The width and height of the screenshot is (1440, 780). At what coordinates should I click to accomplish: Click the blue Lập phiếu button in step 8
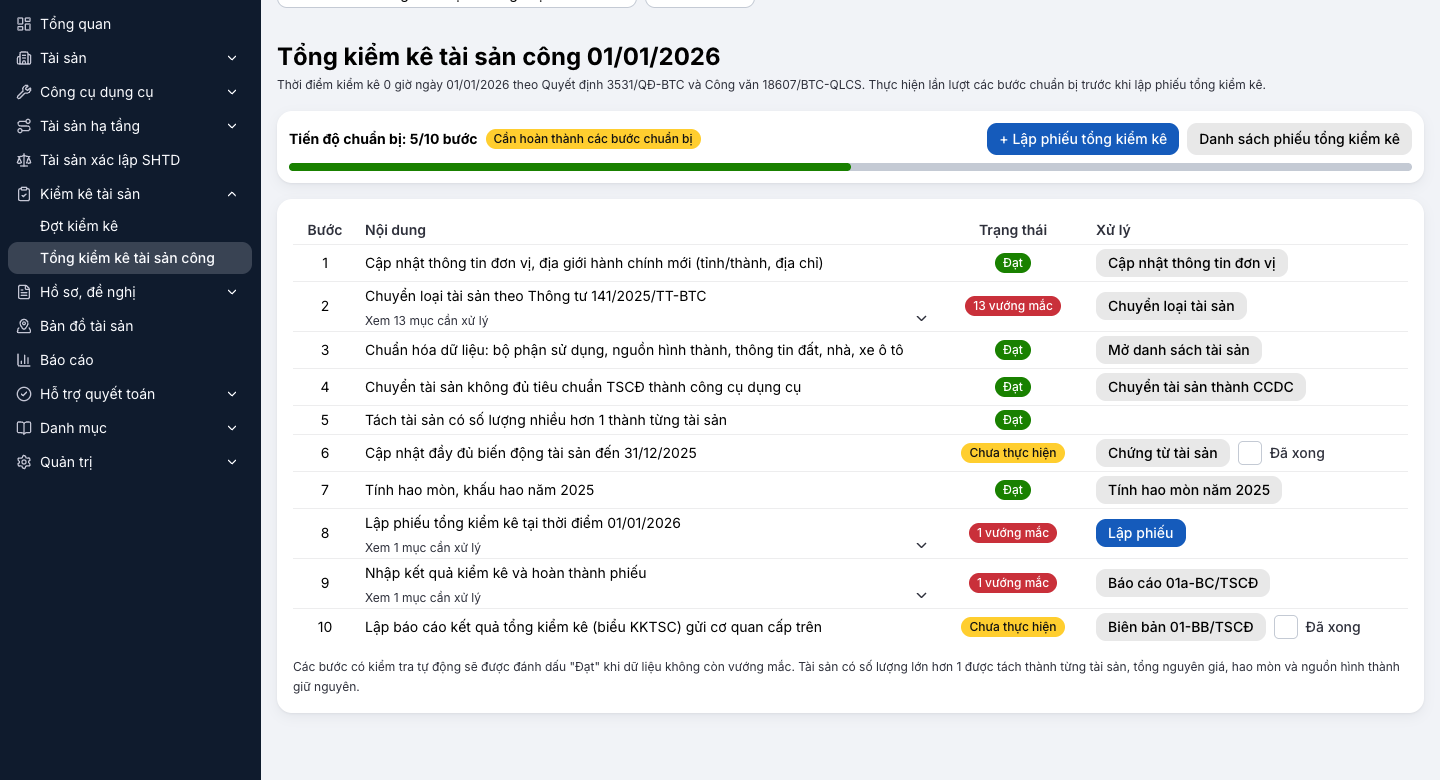[x=1141, y=533]
